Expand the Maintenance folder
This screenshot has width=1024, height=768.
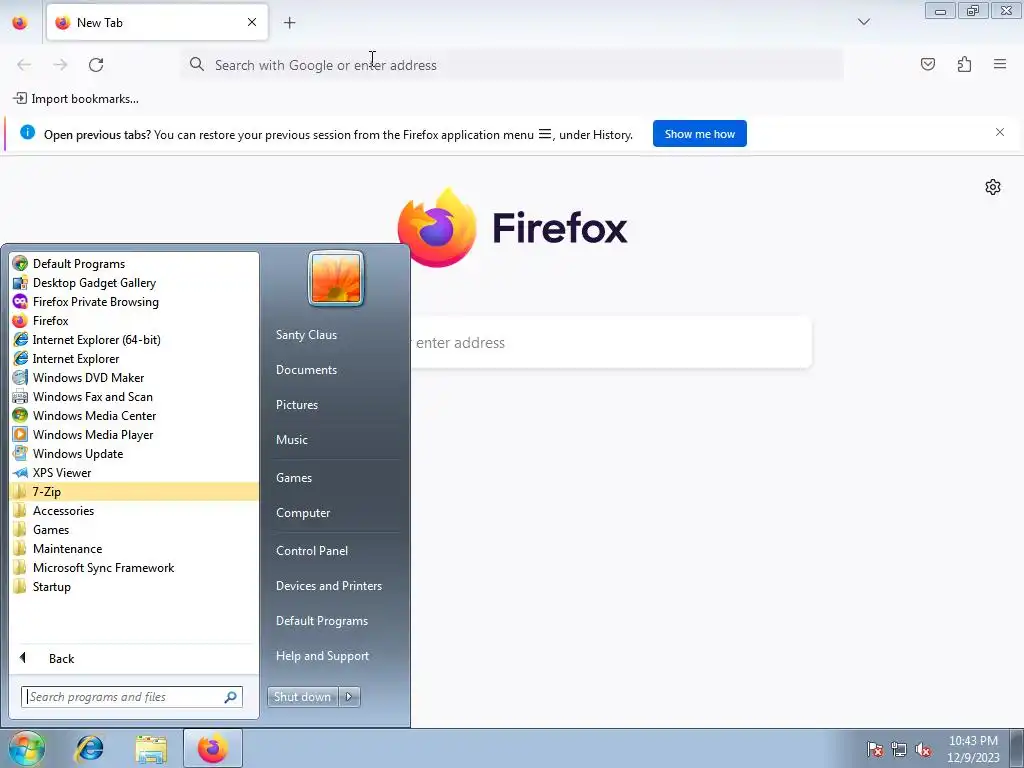point(134,549)
